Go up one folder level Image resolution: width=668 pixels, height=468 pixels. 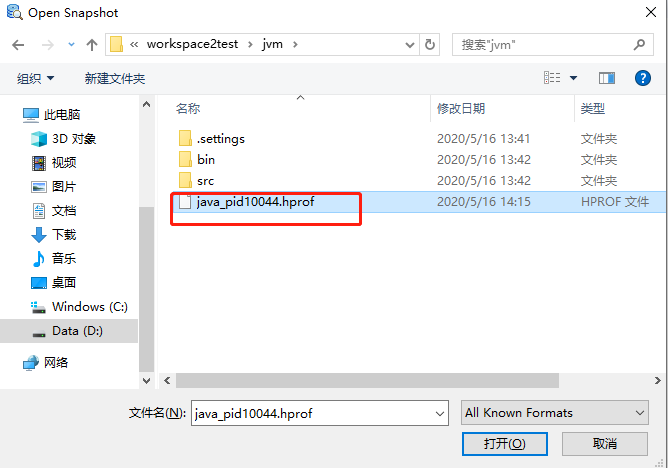click(92, 45)
